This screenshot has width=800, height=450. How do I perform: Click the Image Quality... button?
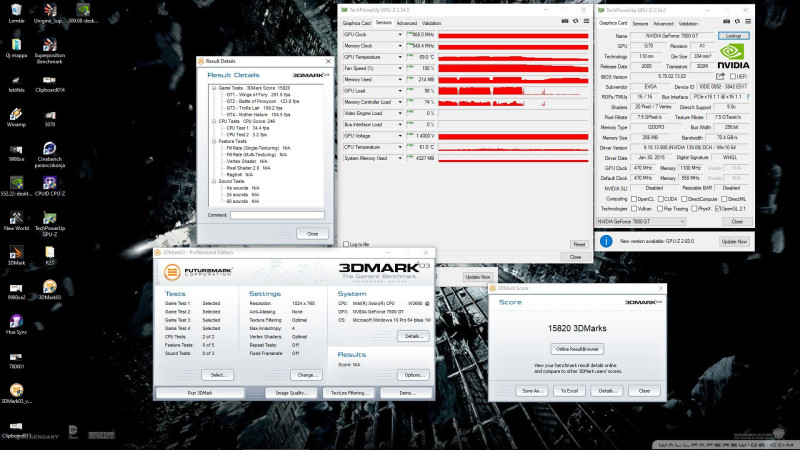point(291,393)
